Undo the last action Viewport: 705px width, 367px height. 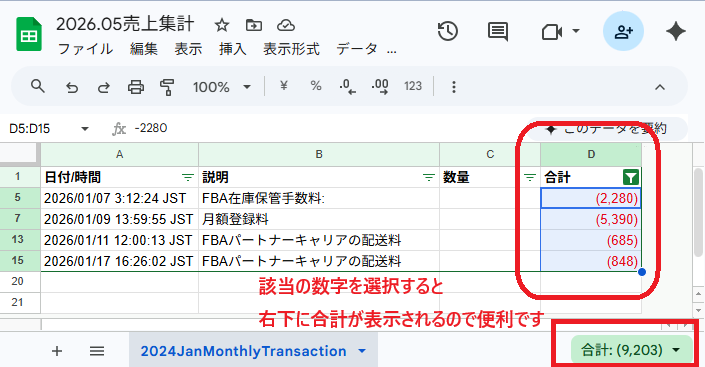71,87
